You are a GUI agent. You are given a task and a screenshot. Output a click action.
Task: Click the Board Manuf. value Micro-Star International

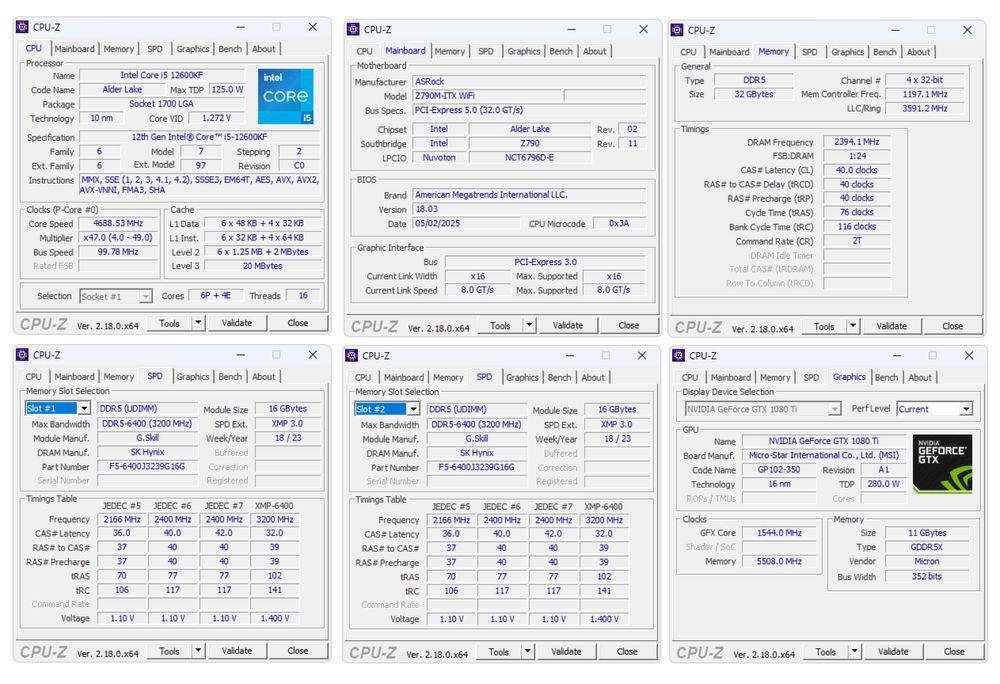pyautogui.click(x=823, y=455)
